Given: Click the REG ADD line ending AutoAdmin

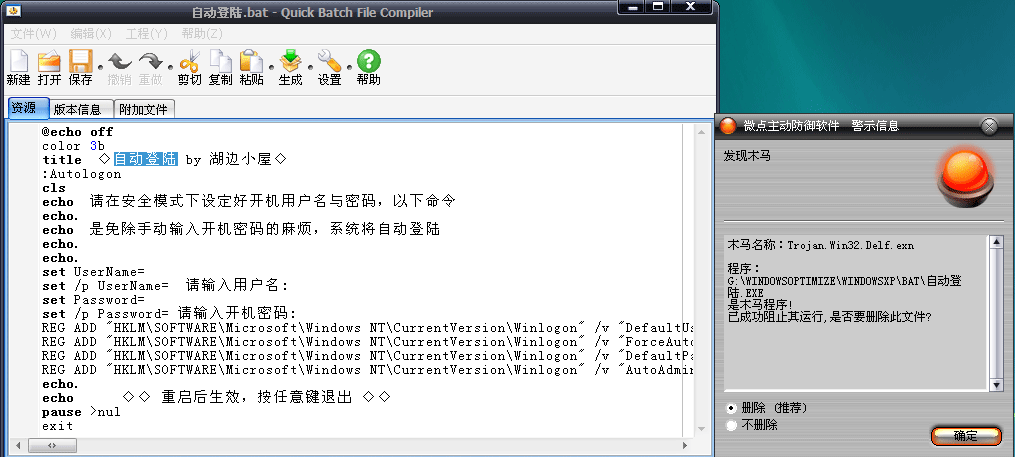Looking at the screenshot, I should [x=368, y=370].
